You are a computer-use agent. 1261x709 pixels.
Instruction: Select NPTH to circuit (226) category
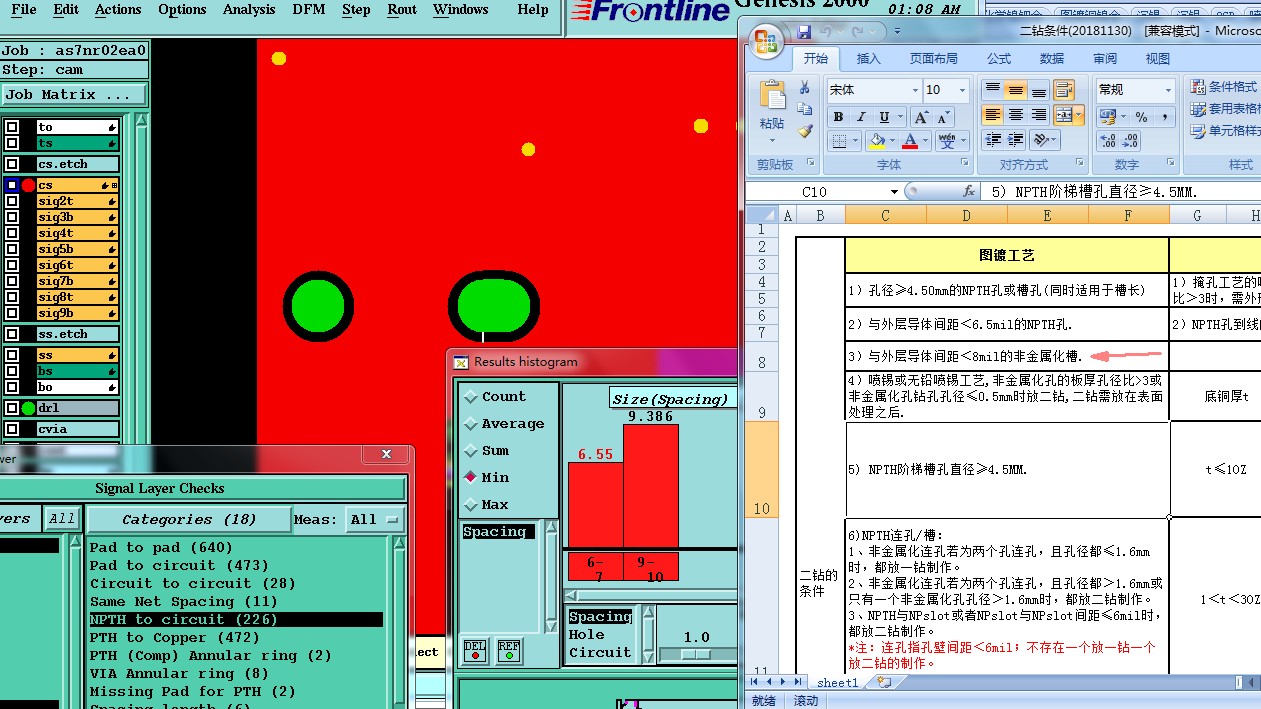click(x=235, y=619)
